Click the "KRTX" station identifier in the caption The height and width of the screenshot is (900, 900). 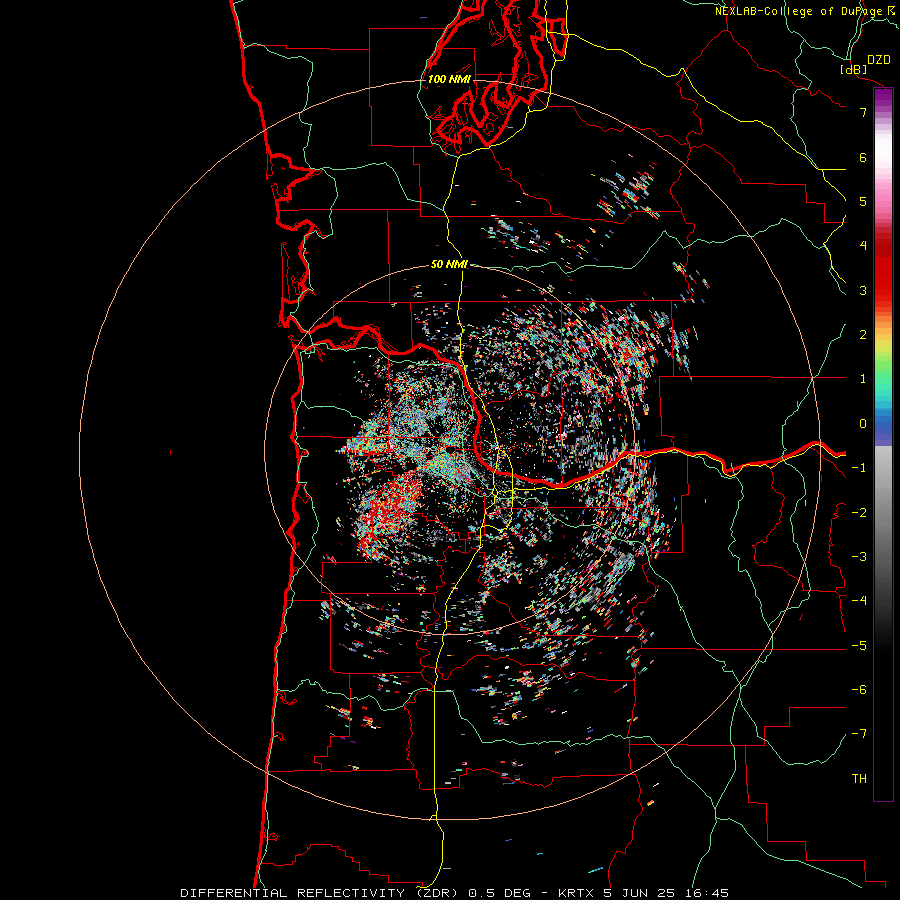[x=576, y=893]
